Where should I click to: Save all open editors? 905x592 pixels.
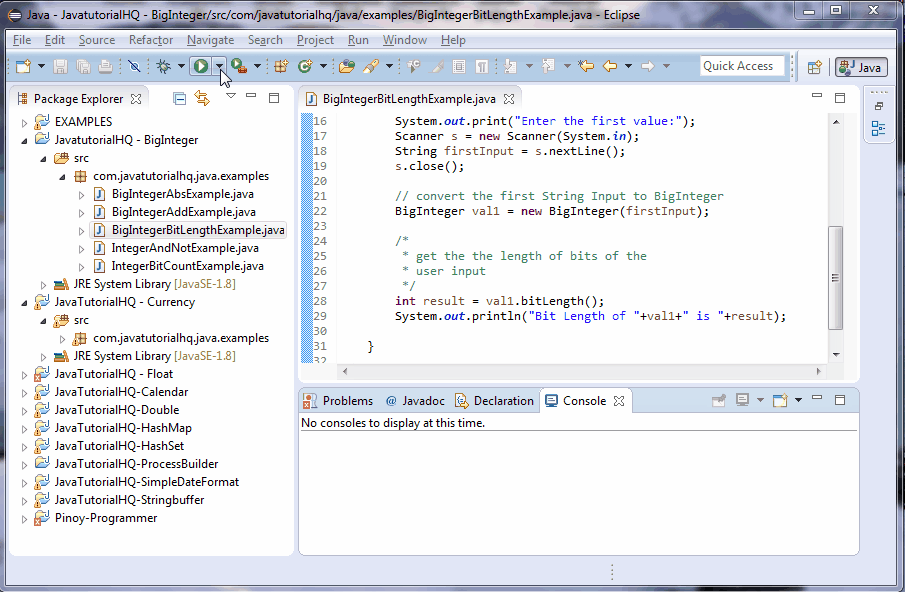point(81,67)
